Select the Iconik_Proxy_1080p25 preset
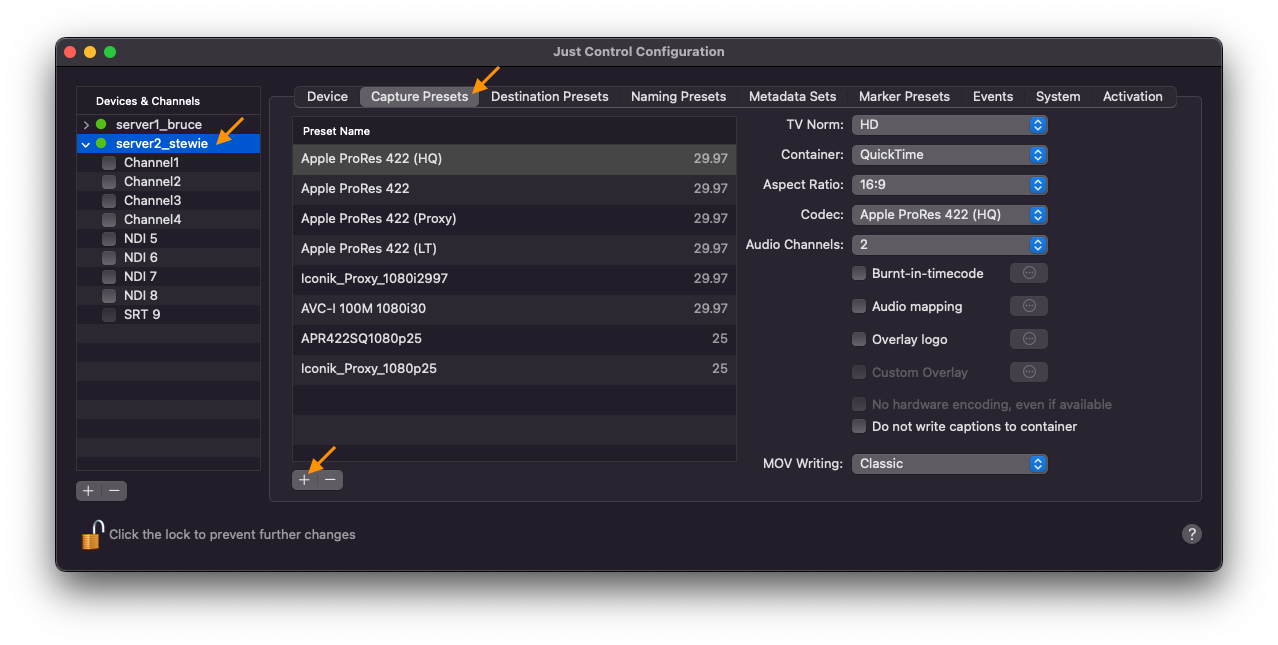 pyautogui.click(x=514, y=369)
